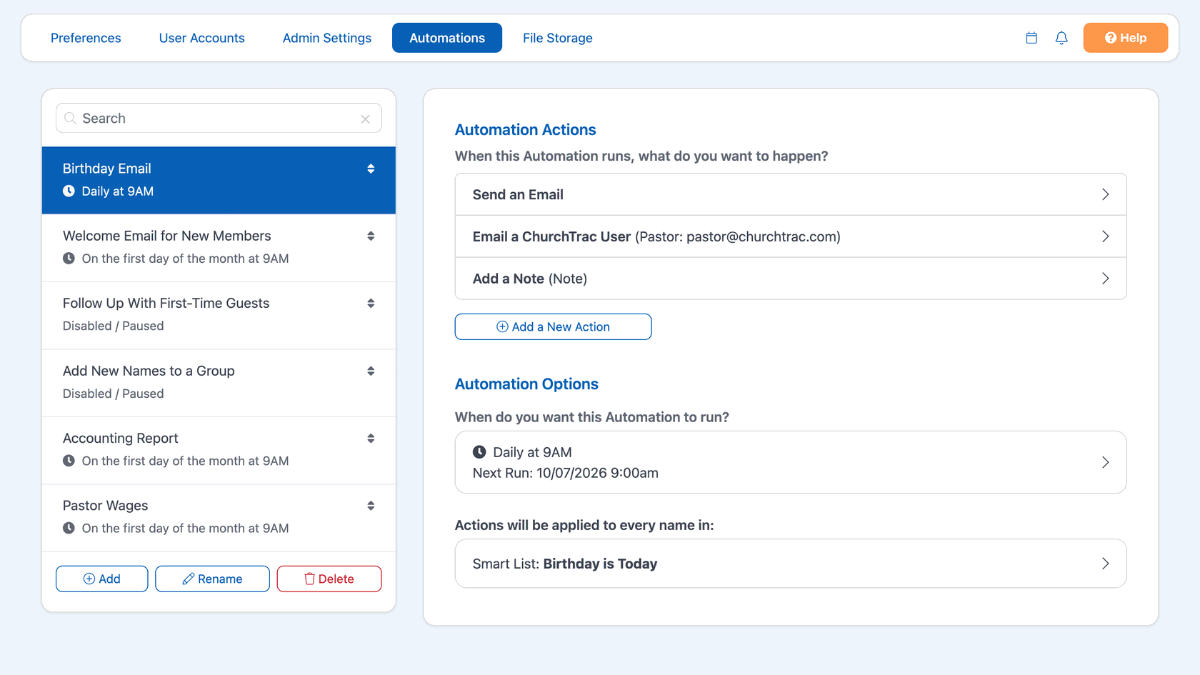Click reorder arrows on Follow Up With First-Time Guests
This screenshot has height=675, width=1200.
371,303
